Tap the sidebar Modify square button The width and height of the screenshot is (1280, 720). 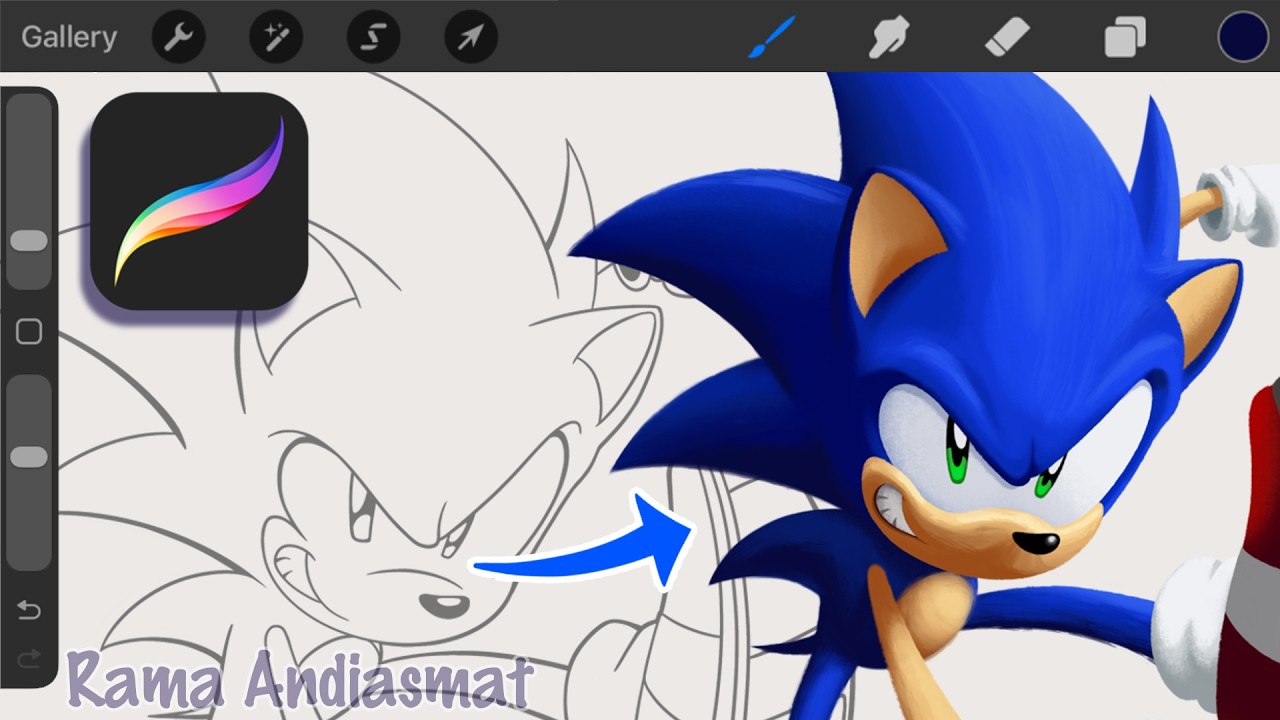point(29,332)
